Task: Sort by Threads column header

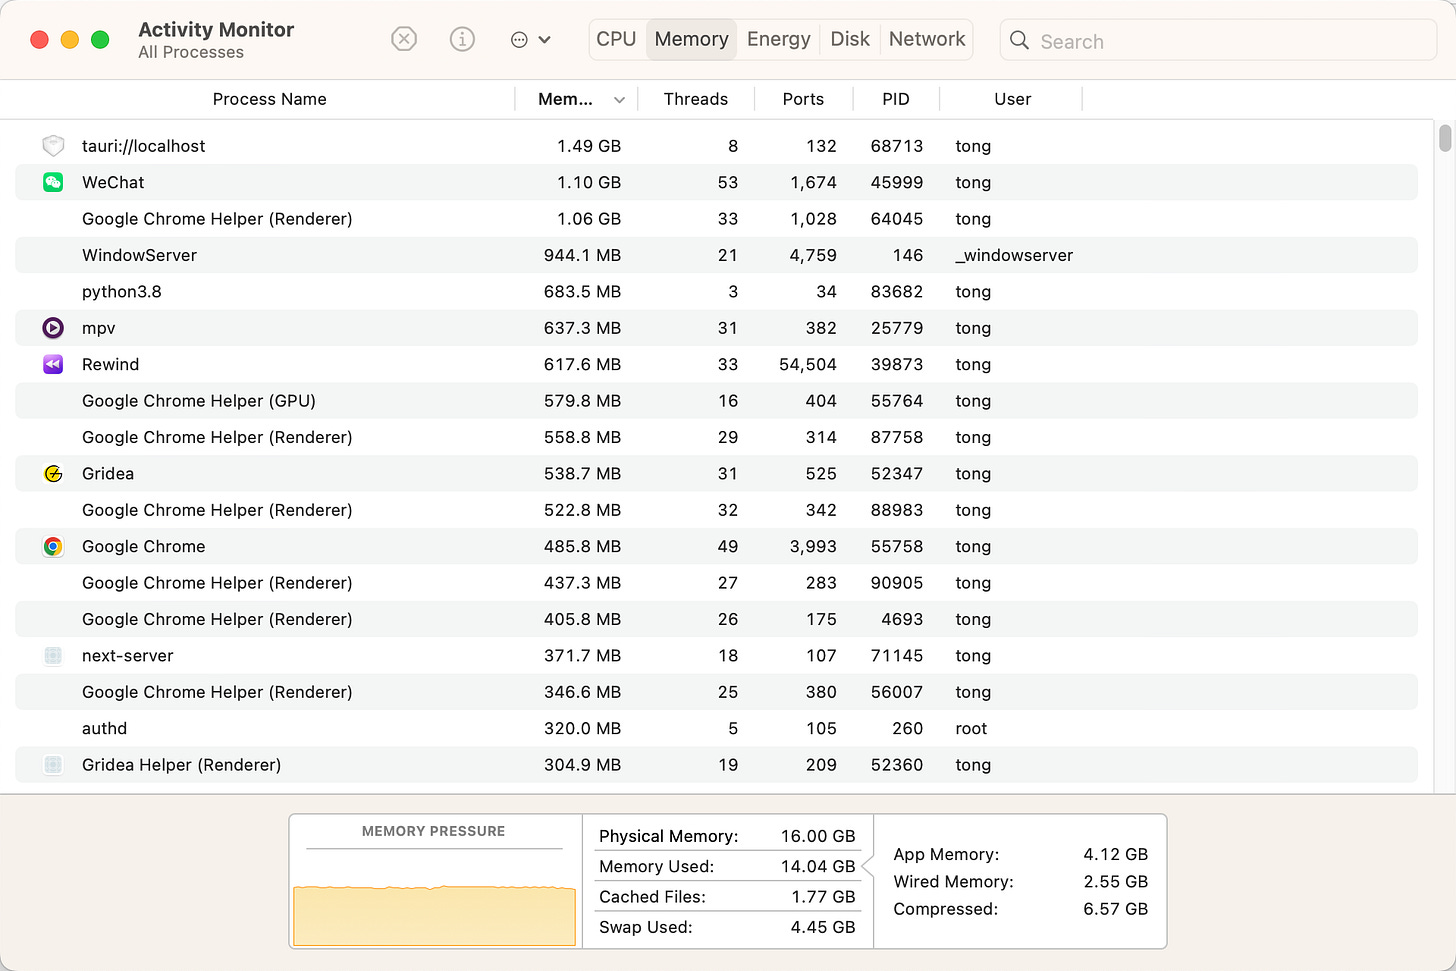Action: coord(696,99)
